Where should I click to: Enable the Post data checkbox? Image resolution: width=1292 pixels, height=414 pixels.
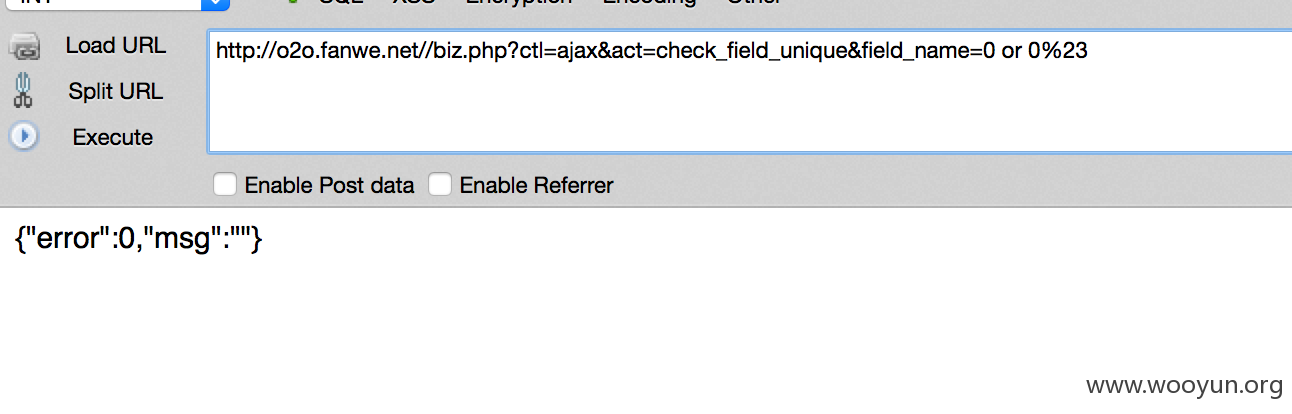225,184
